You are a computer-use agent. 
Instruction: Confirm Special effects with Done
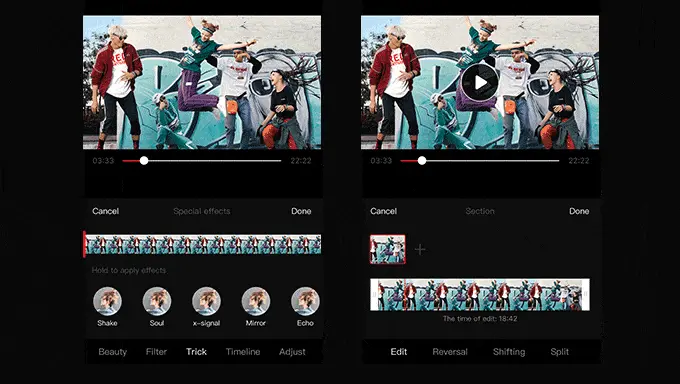[x=301, y=211]
